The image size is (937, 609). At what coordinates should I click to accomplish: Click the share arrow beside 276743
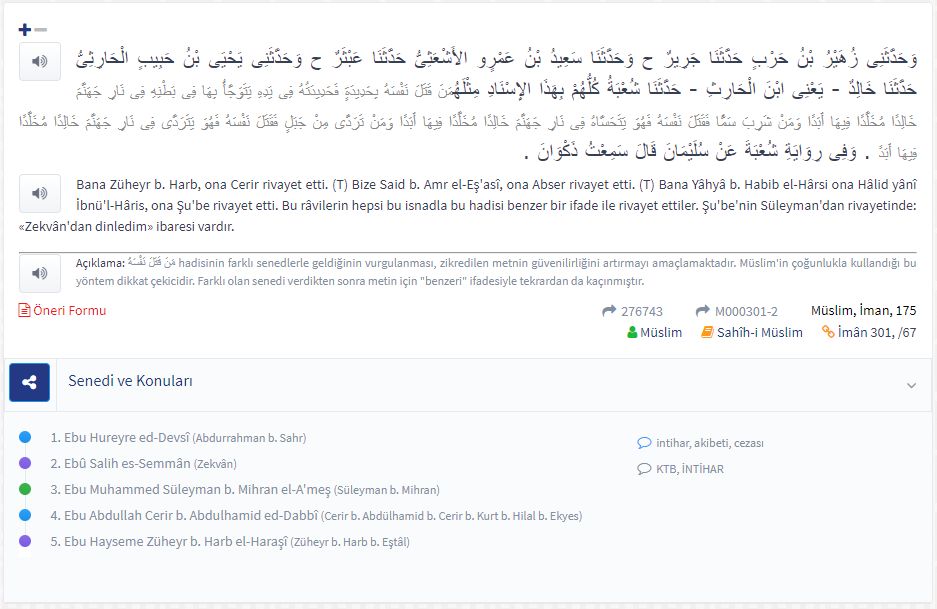609,311
